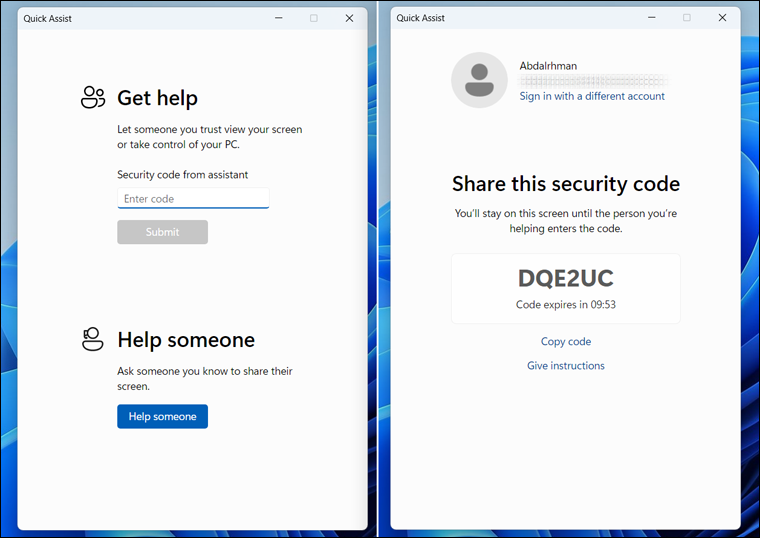Viewport: 760px width, 538px height.
Task: Click the disabled maximize button in left window
Action: tap(314, 18)
